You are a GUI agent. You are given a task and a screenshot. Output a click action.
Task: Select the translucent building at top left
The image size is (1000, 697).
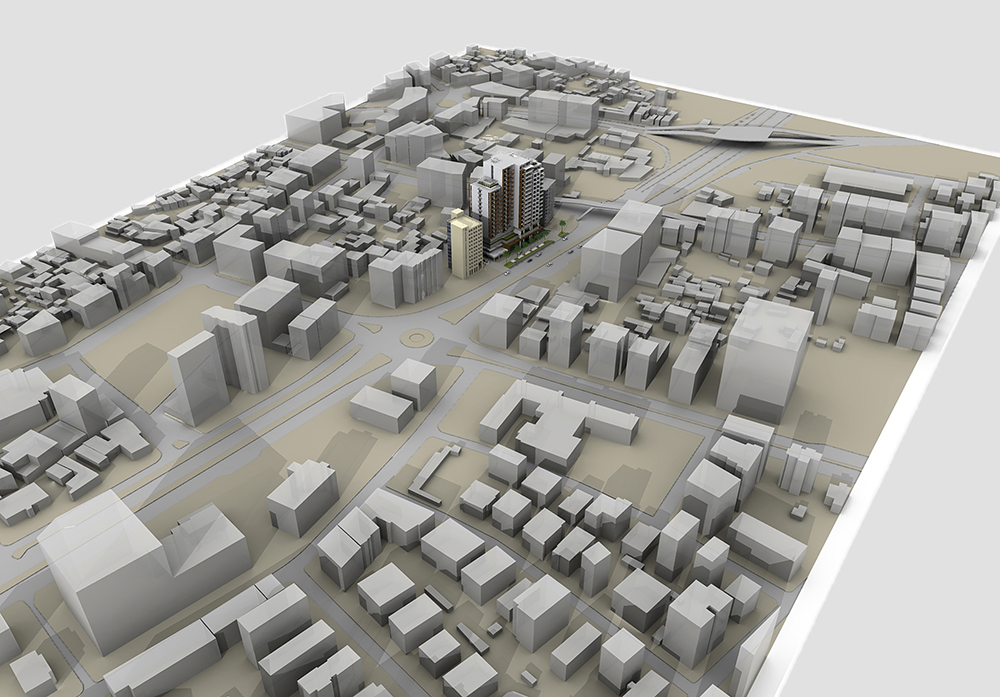315,120
